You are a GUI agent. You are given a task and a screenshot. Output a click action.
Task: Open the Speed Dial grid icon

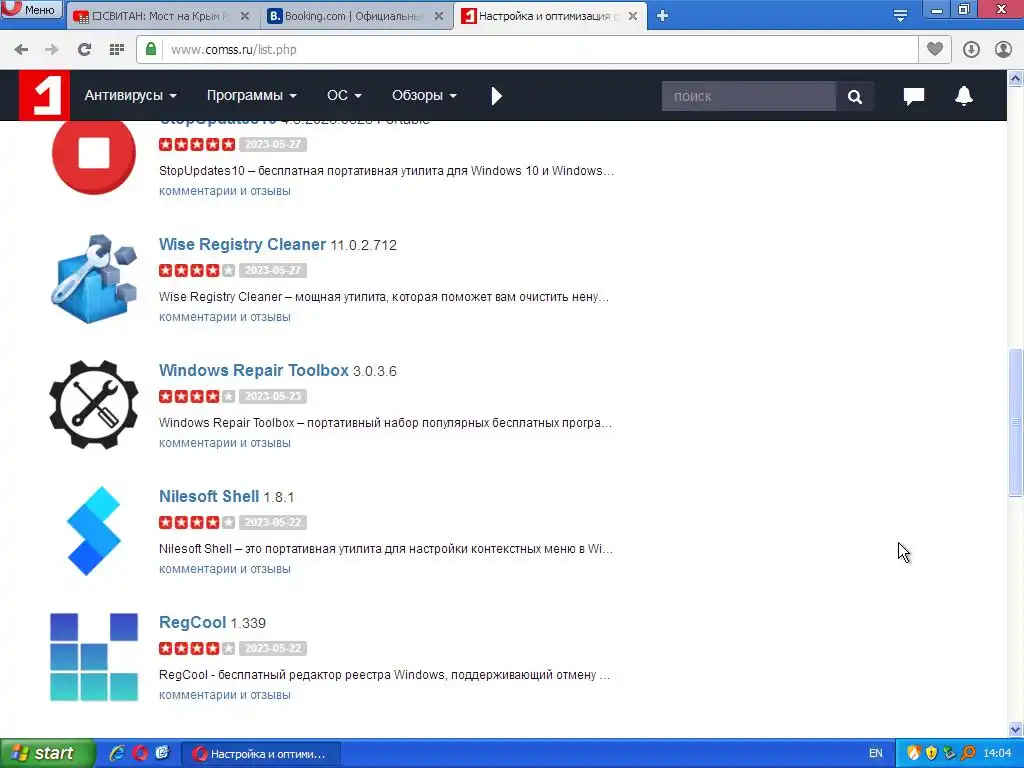116,49
